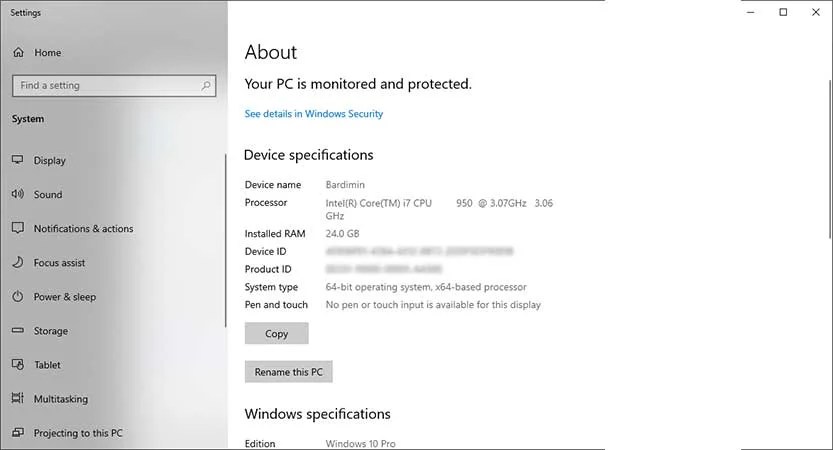The height and width of the screenshot is (450, 833).
Task: Select the device name value Bardimin
Action: pos(345,184)
